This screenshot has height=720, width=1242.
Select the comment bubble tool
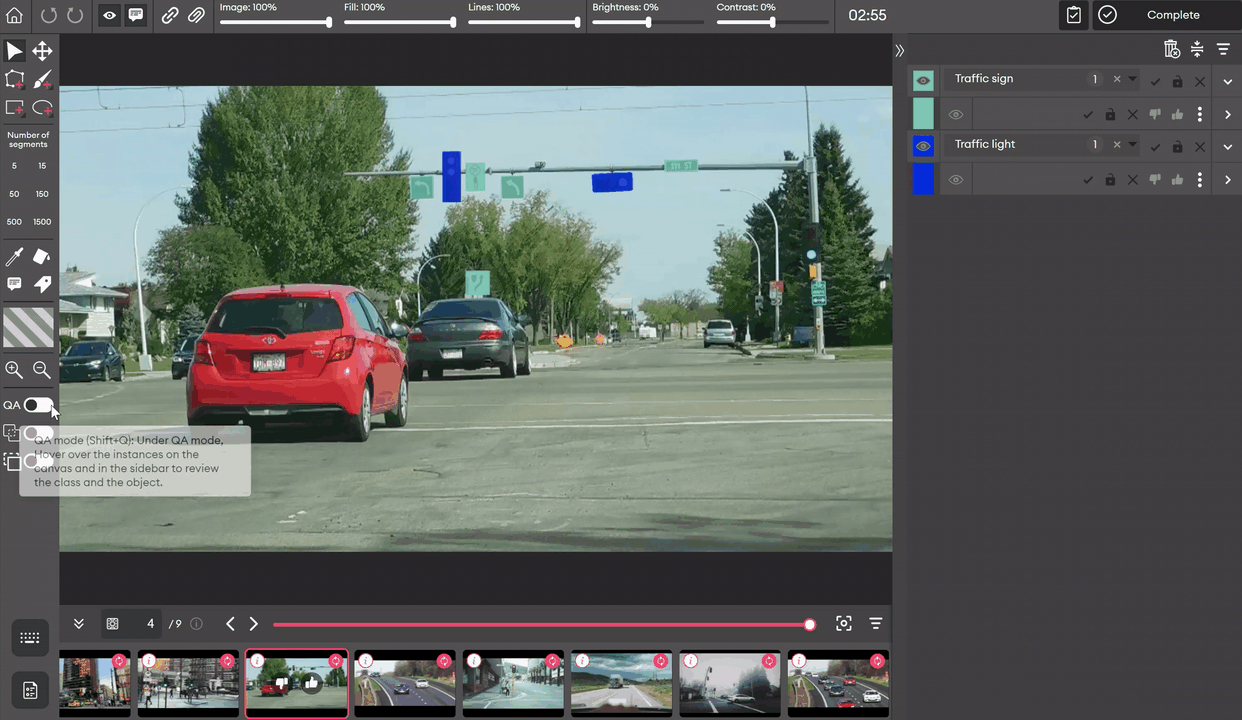click(14, 285)
